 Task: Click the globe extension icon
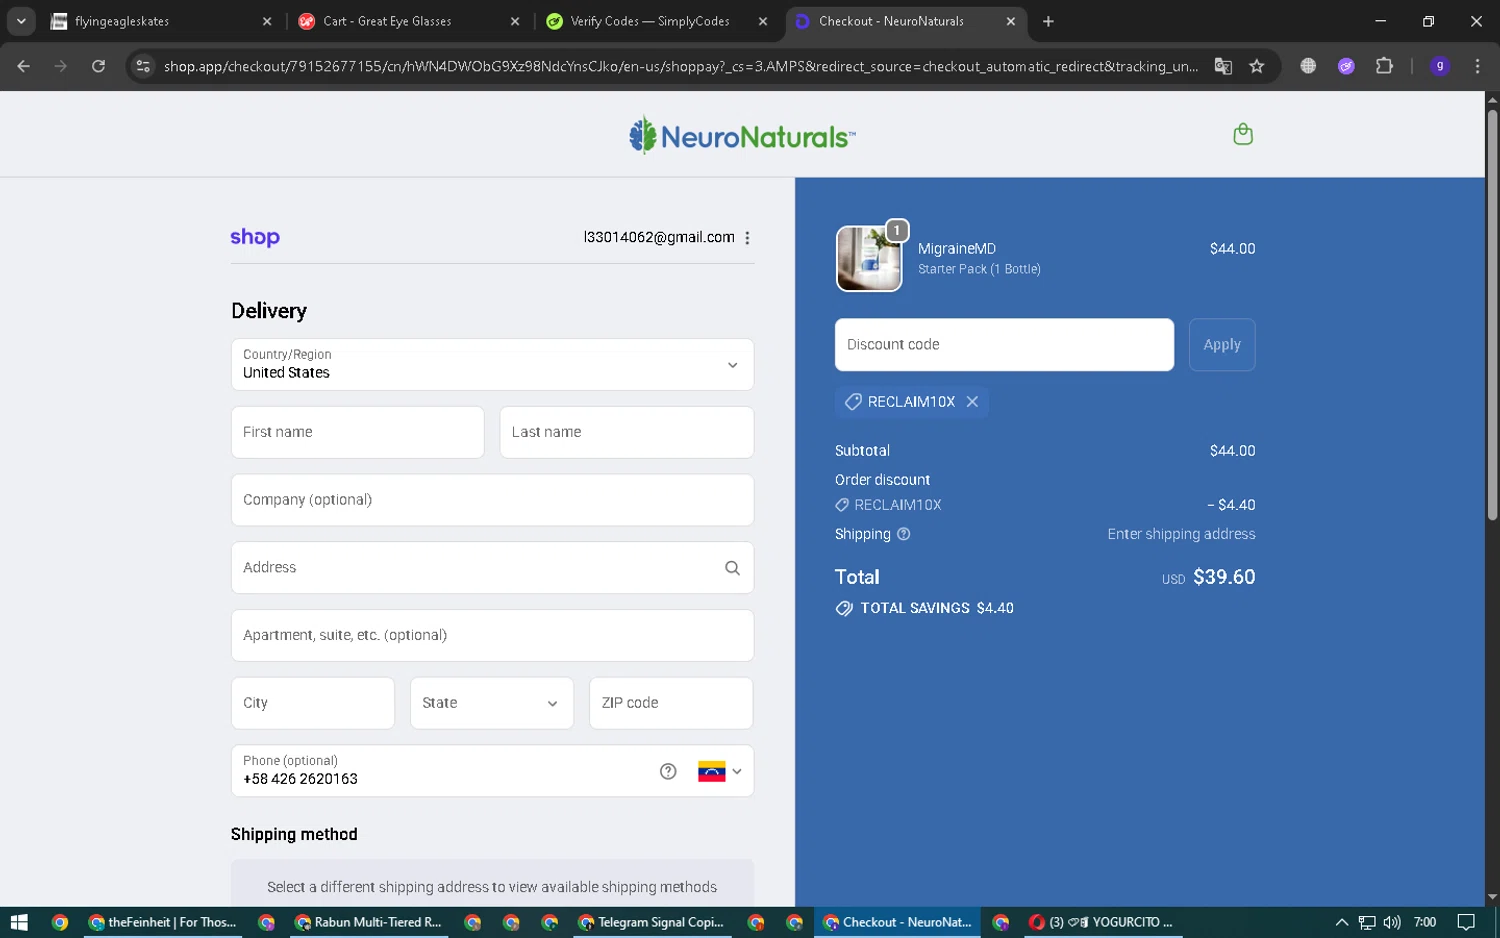(x=1308, y=66)
